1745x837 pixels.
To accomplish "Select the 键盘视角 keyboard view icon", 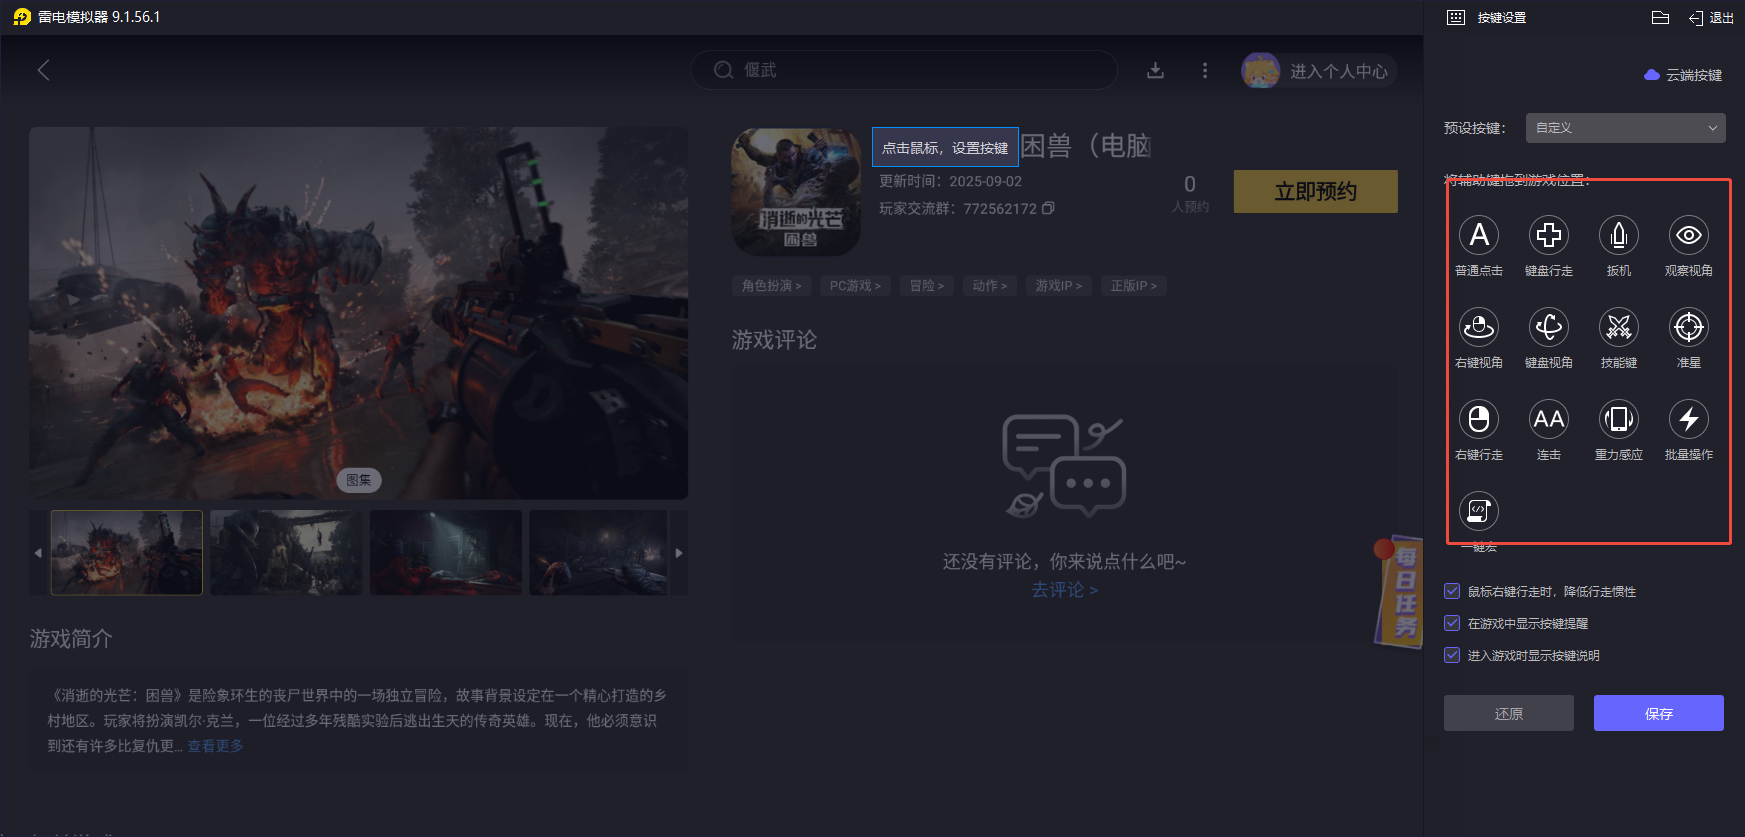I will coord(1549,327).
